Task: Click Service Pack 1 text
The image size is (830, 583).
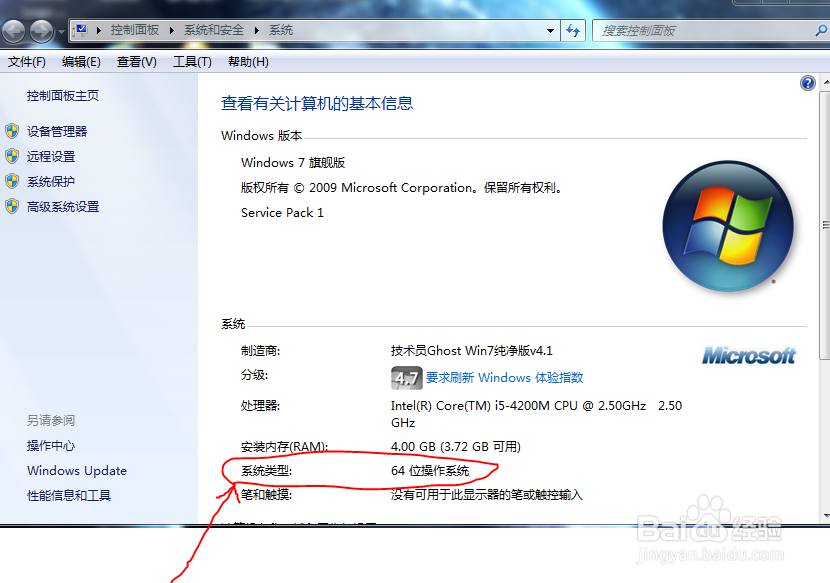Action: 282,213
